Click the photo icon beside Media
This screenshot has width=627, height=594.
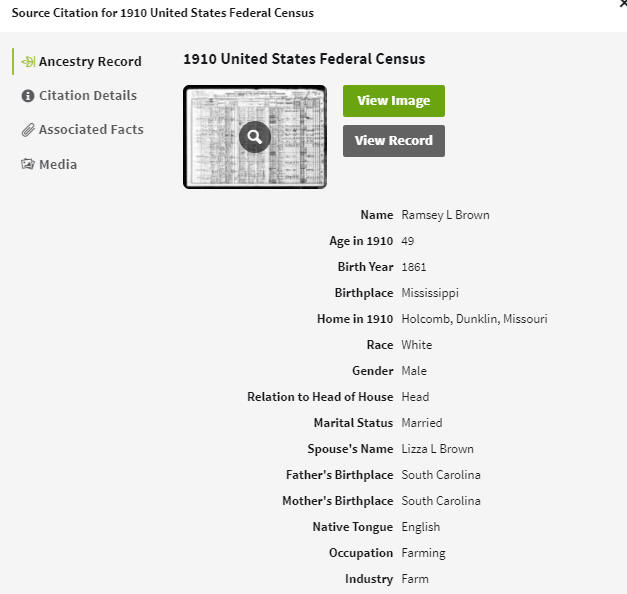28,164
